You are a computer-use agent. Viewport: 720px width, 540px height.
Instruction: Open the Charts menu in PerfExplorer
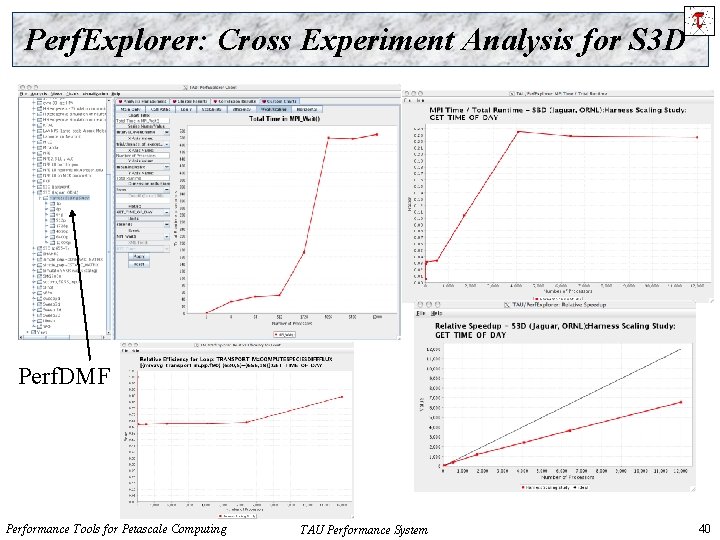[72, 94]
